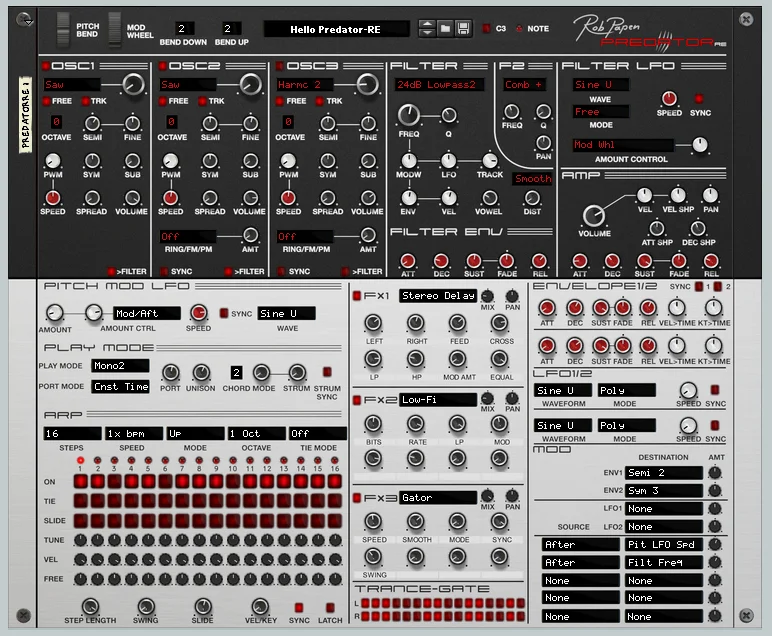This screenshot has width=772, height=636.
Task: Open FX1 effect selector Stereo Delay
Action: point(438,295)
